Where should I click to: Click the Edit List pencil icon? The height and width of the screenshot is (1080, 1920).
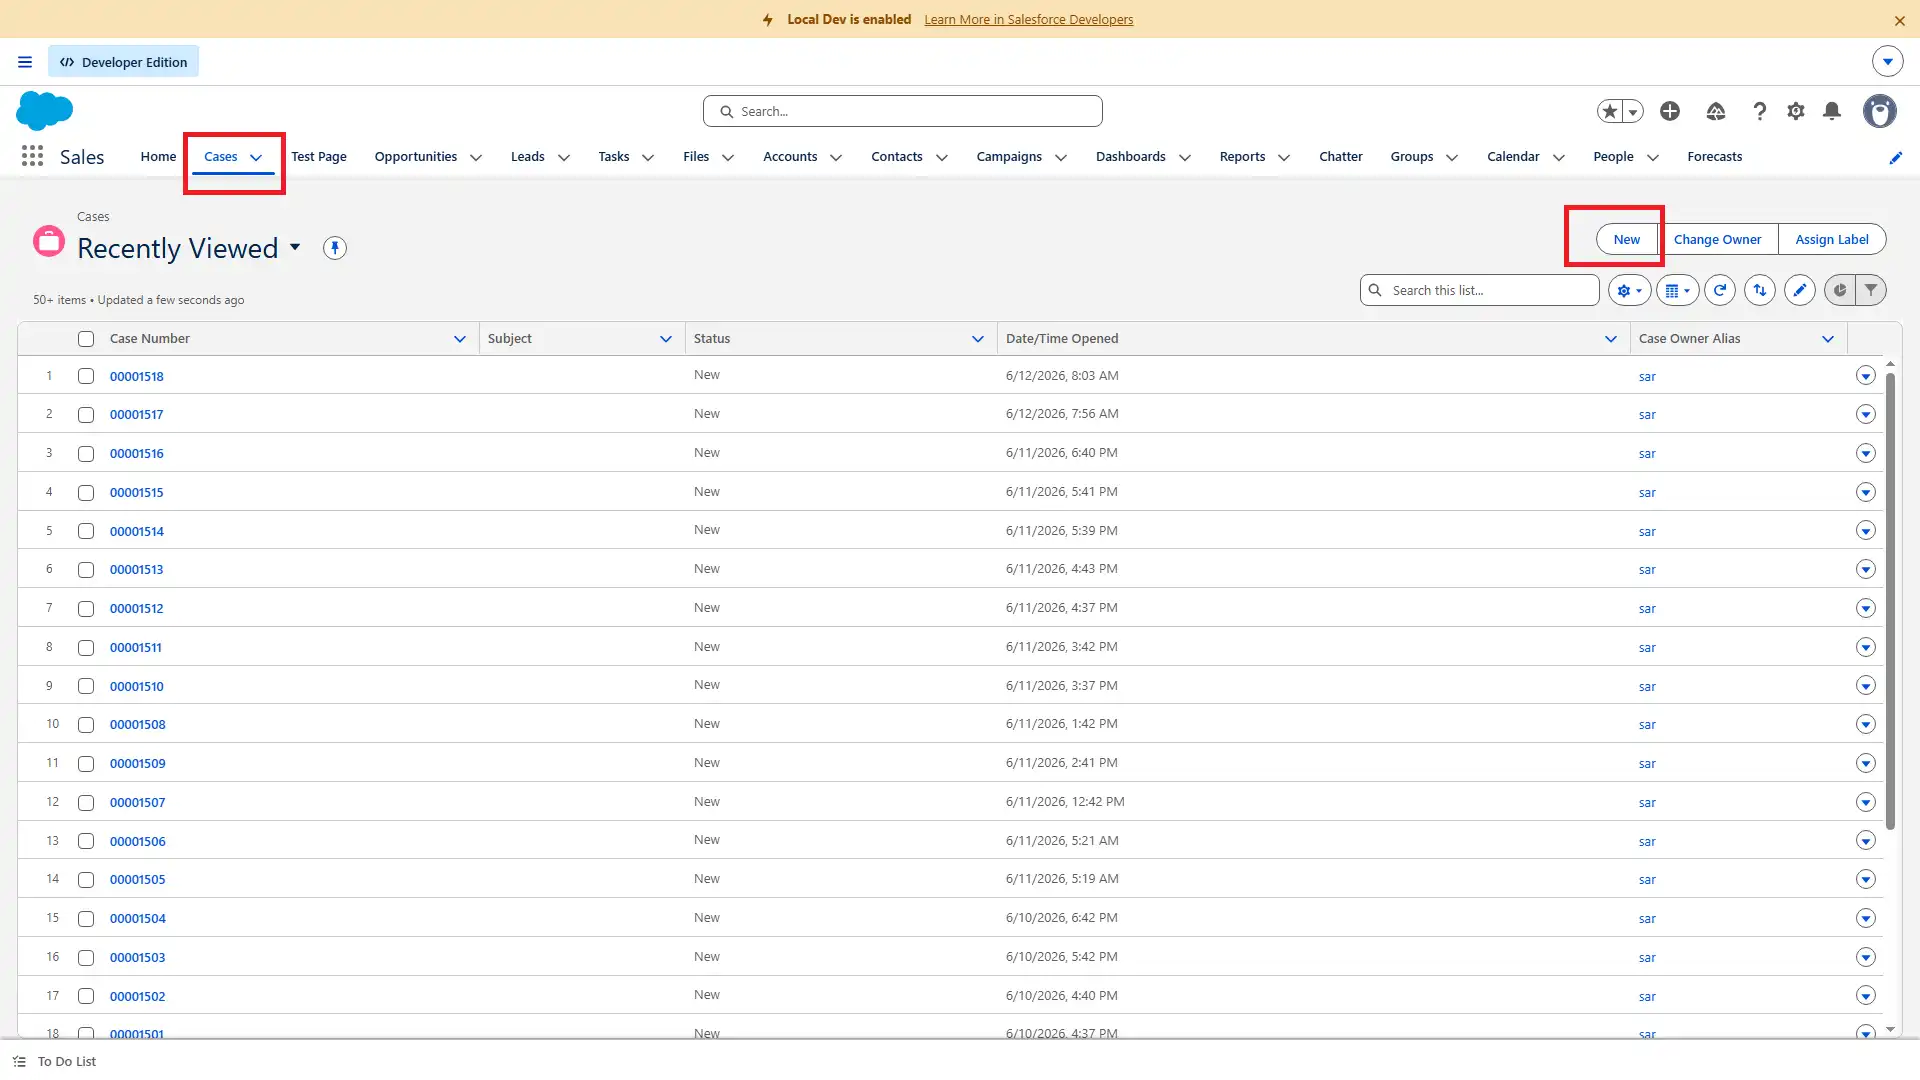click(x=1800, y=291)
